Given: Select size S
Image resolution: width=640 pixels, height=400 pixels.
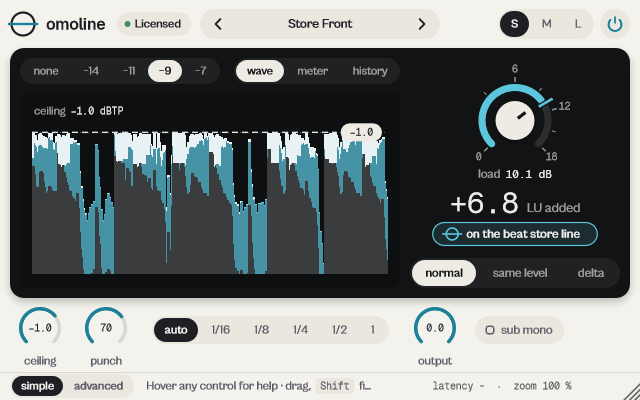Looking at the screenshot, I should coord(514,24).
